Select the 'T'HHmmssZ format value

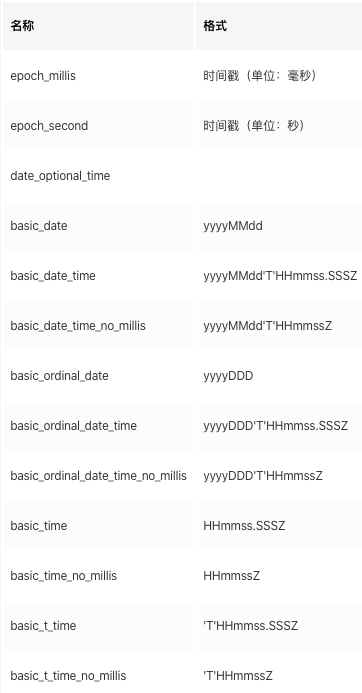(x=238, y=675)
